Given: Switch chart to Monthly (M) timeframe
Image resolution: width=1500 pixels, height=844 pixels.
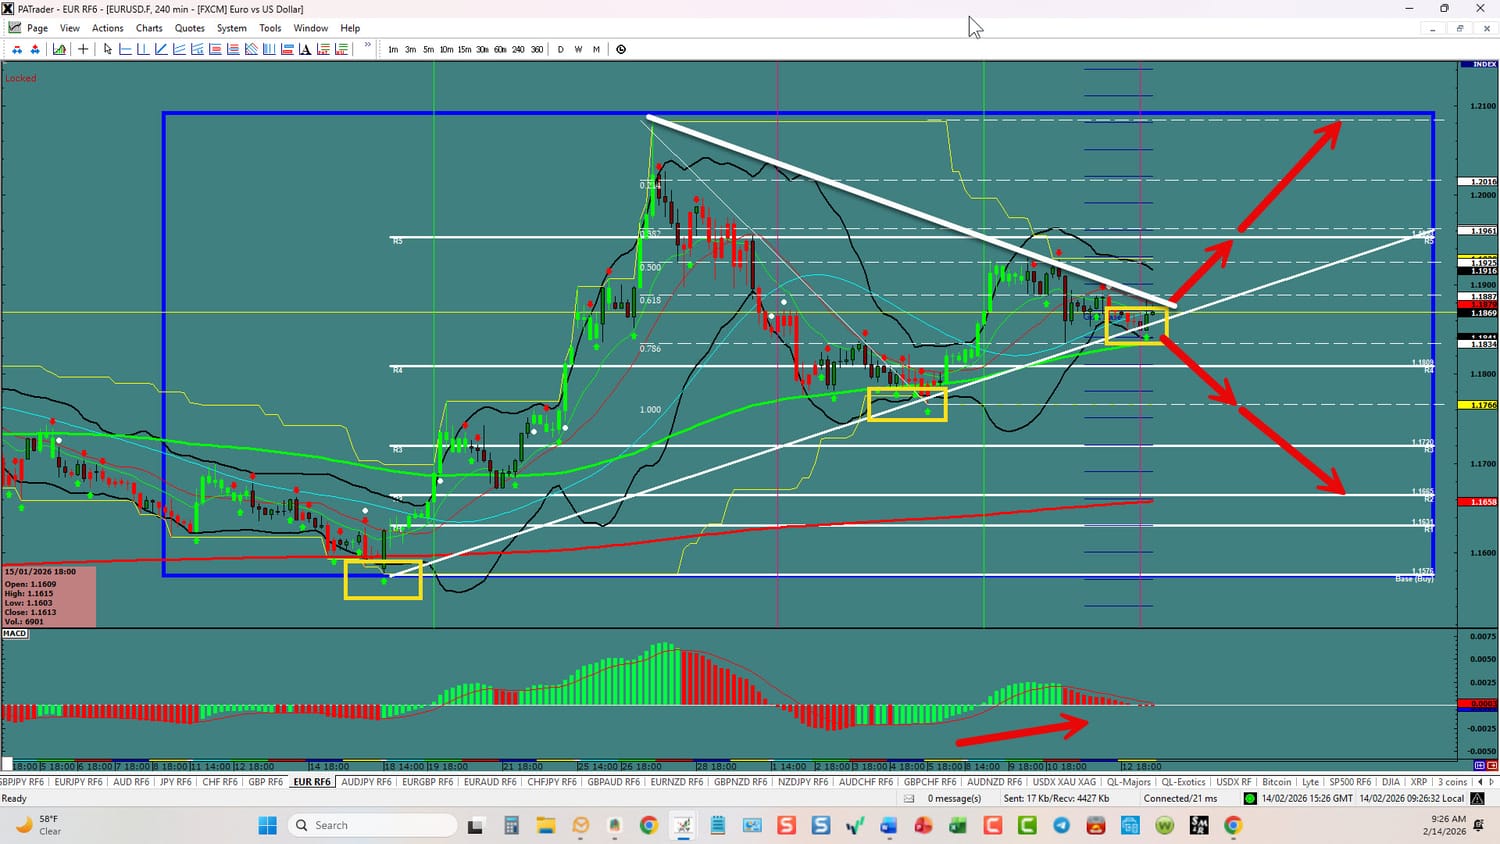Looking at the screenshot, I should 596,49.
